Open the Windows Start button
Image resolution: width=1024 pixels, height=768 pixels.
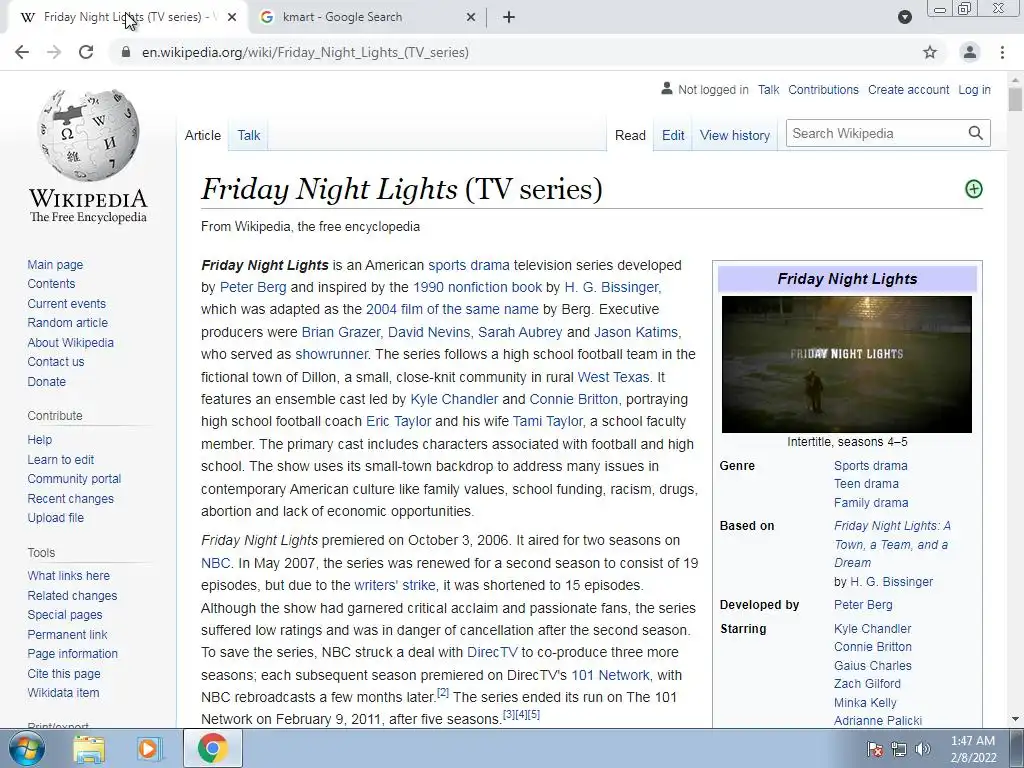pos(27,748)
